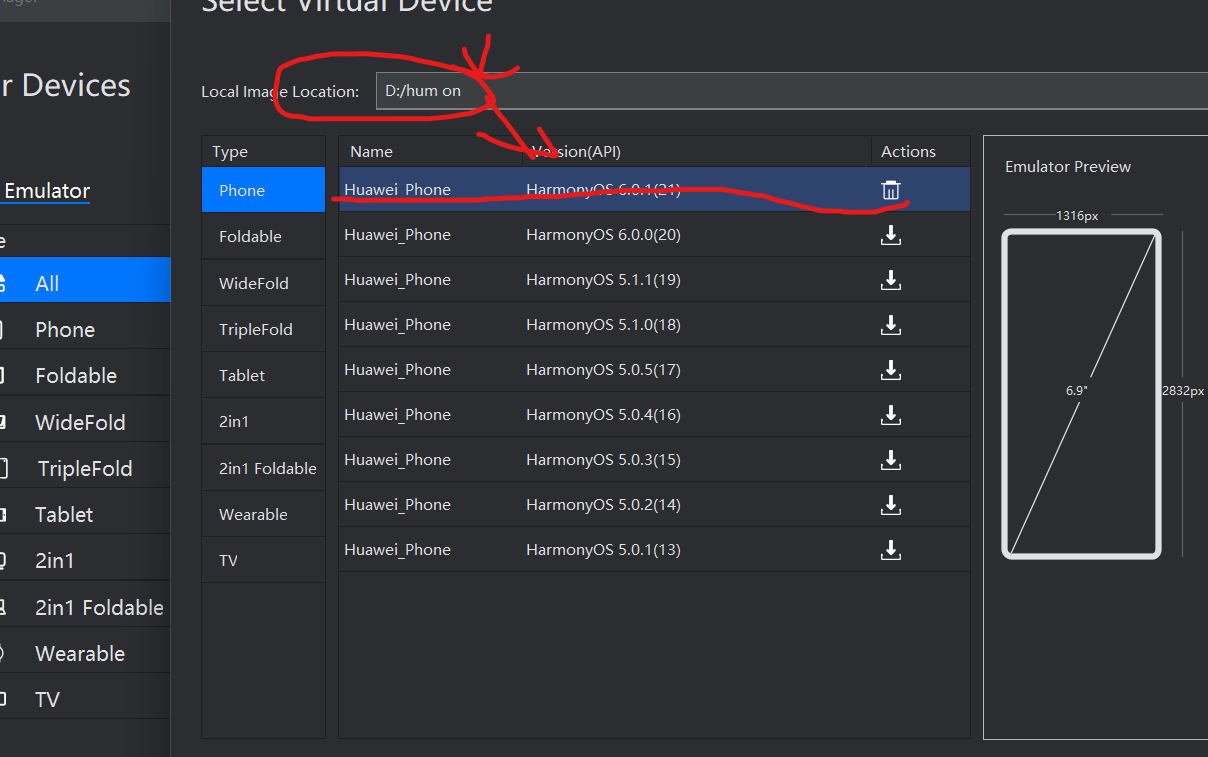Select the HarmonyOS 5.1.1(19) row
The height and width of the screenshot is (757, 1208).
click(654, 280)
